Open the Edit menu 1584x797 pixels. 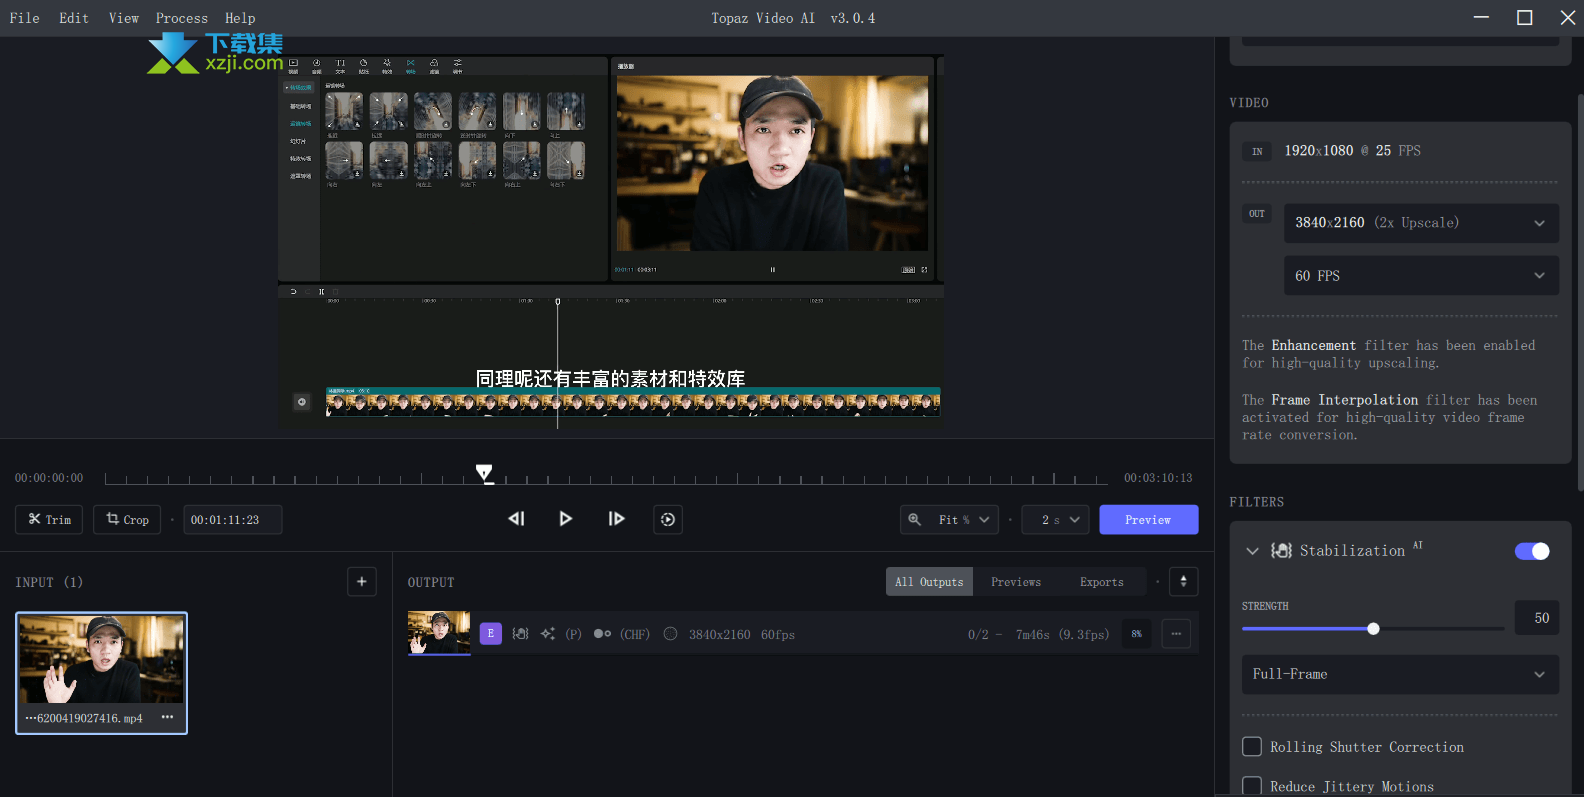(74, 18)
